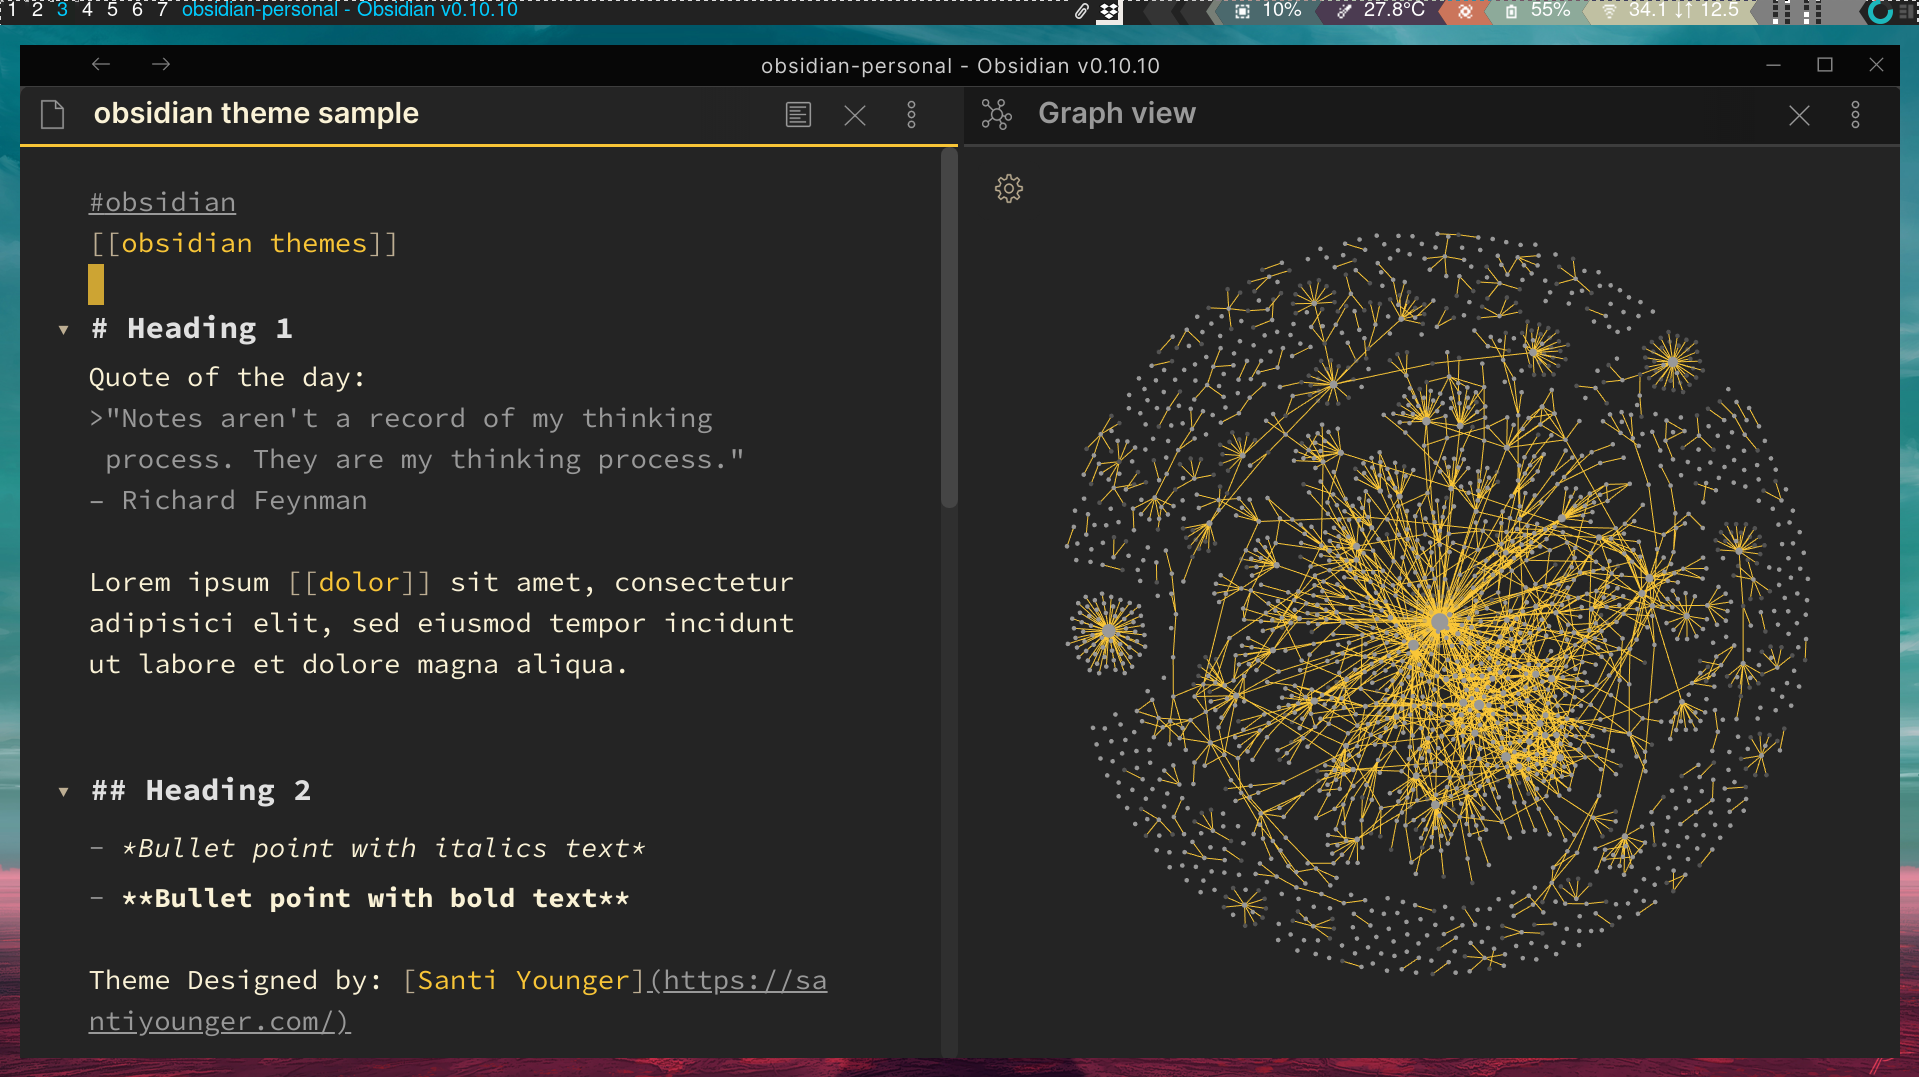Click the editor vertical scrollbar thumb
This screenshot has height=1077, width=1919.
point(949,328)
